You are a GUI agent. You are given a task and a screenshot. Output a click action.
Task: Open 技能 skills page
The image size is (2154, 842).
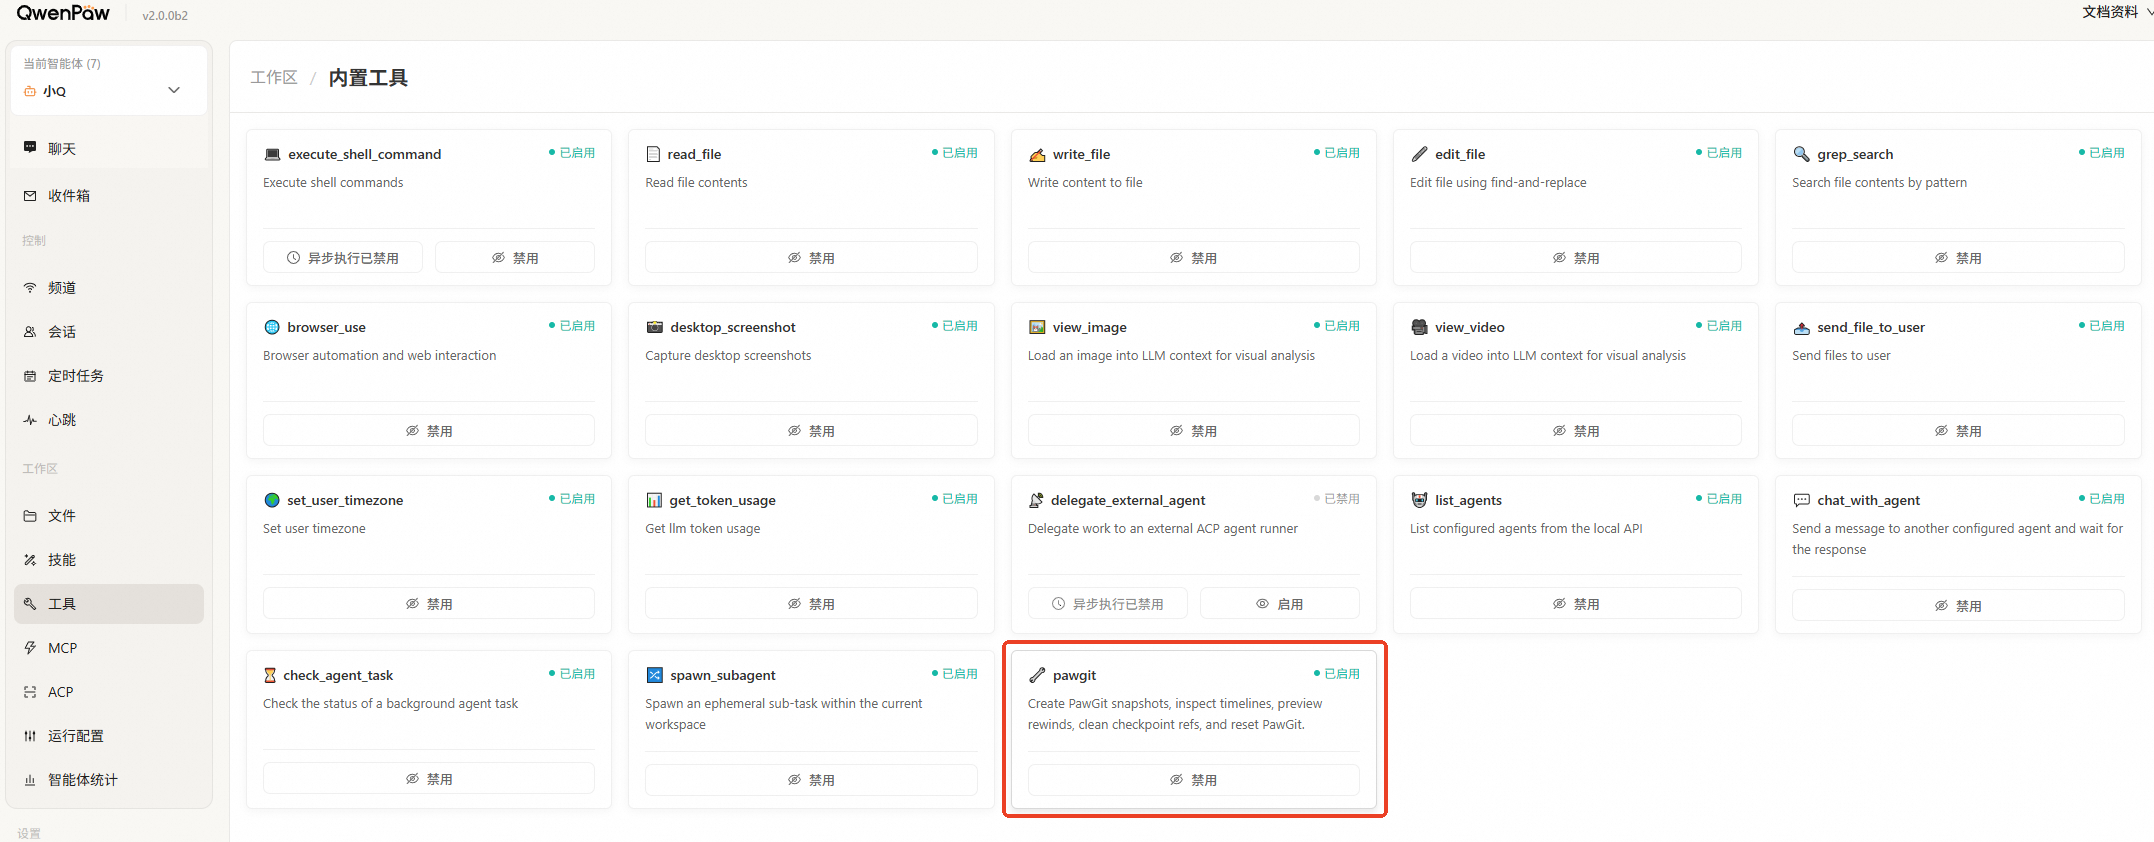tap(109, 559)
